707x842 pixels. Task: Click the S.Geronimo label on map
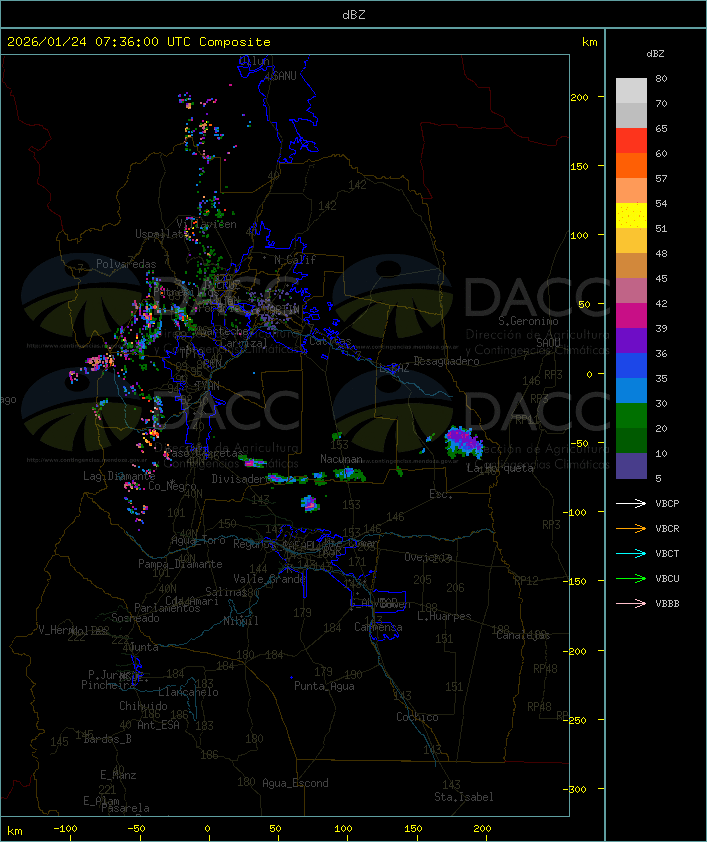click(x=528, y=322)
